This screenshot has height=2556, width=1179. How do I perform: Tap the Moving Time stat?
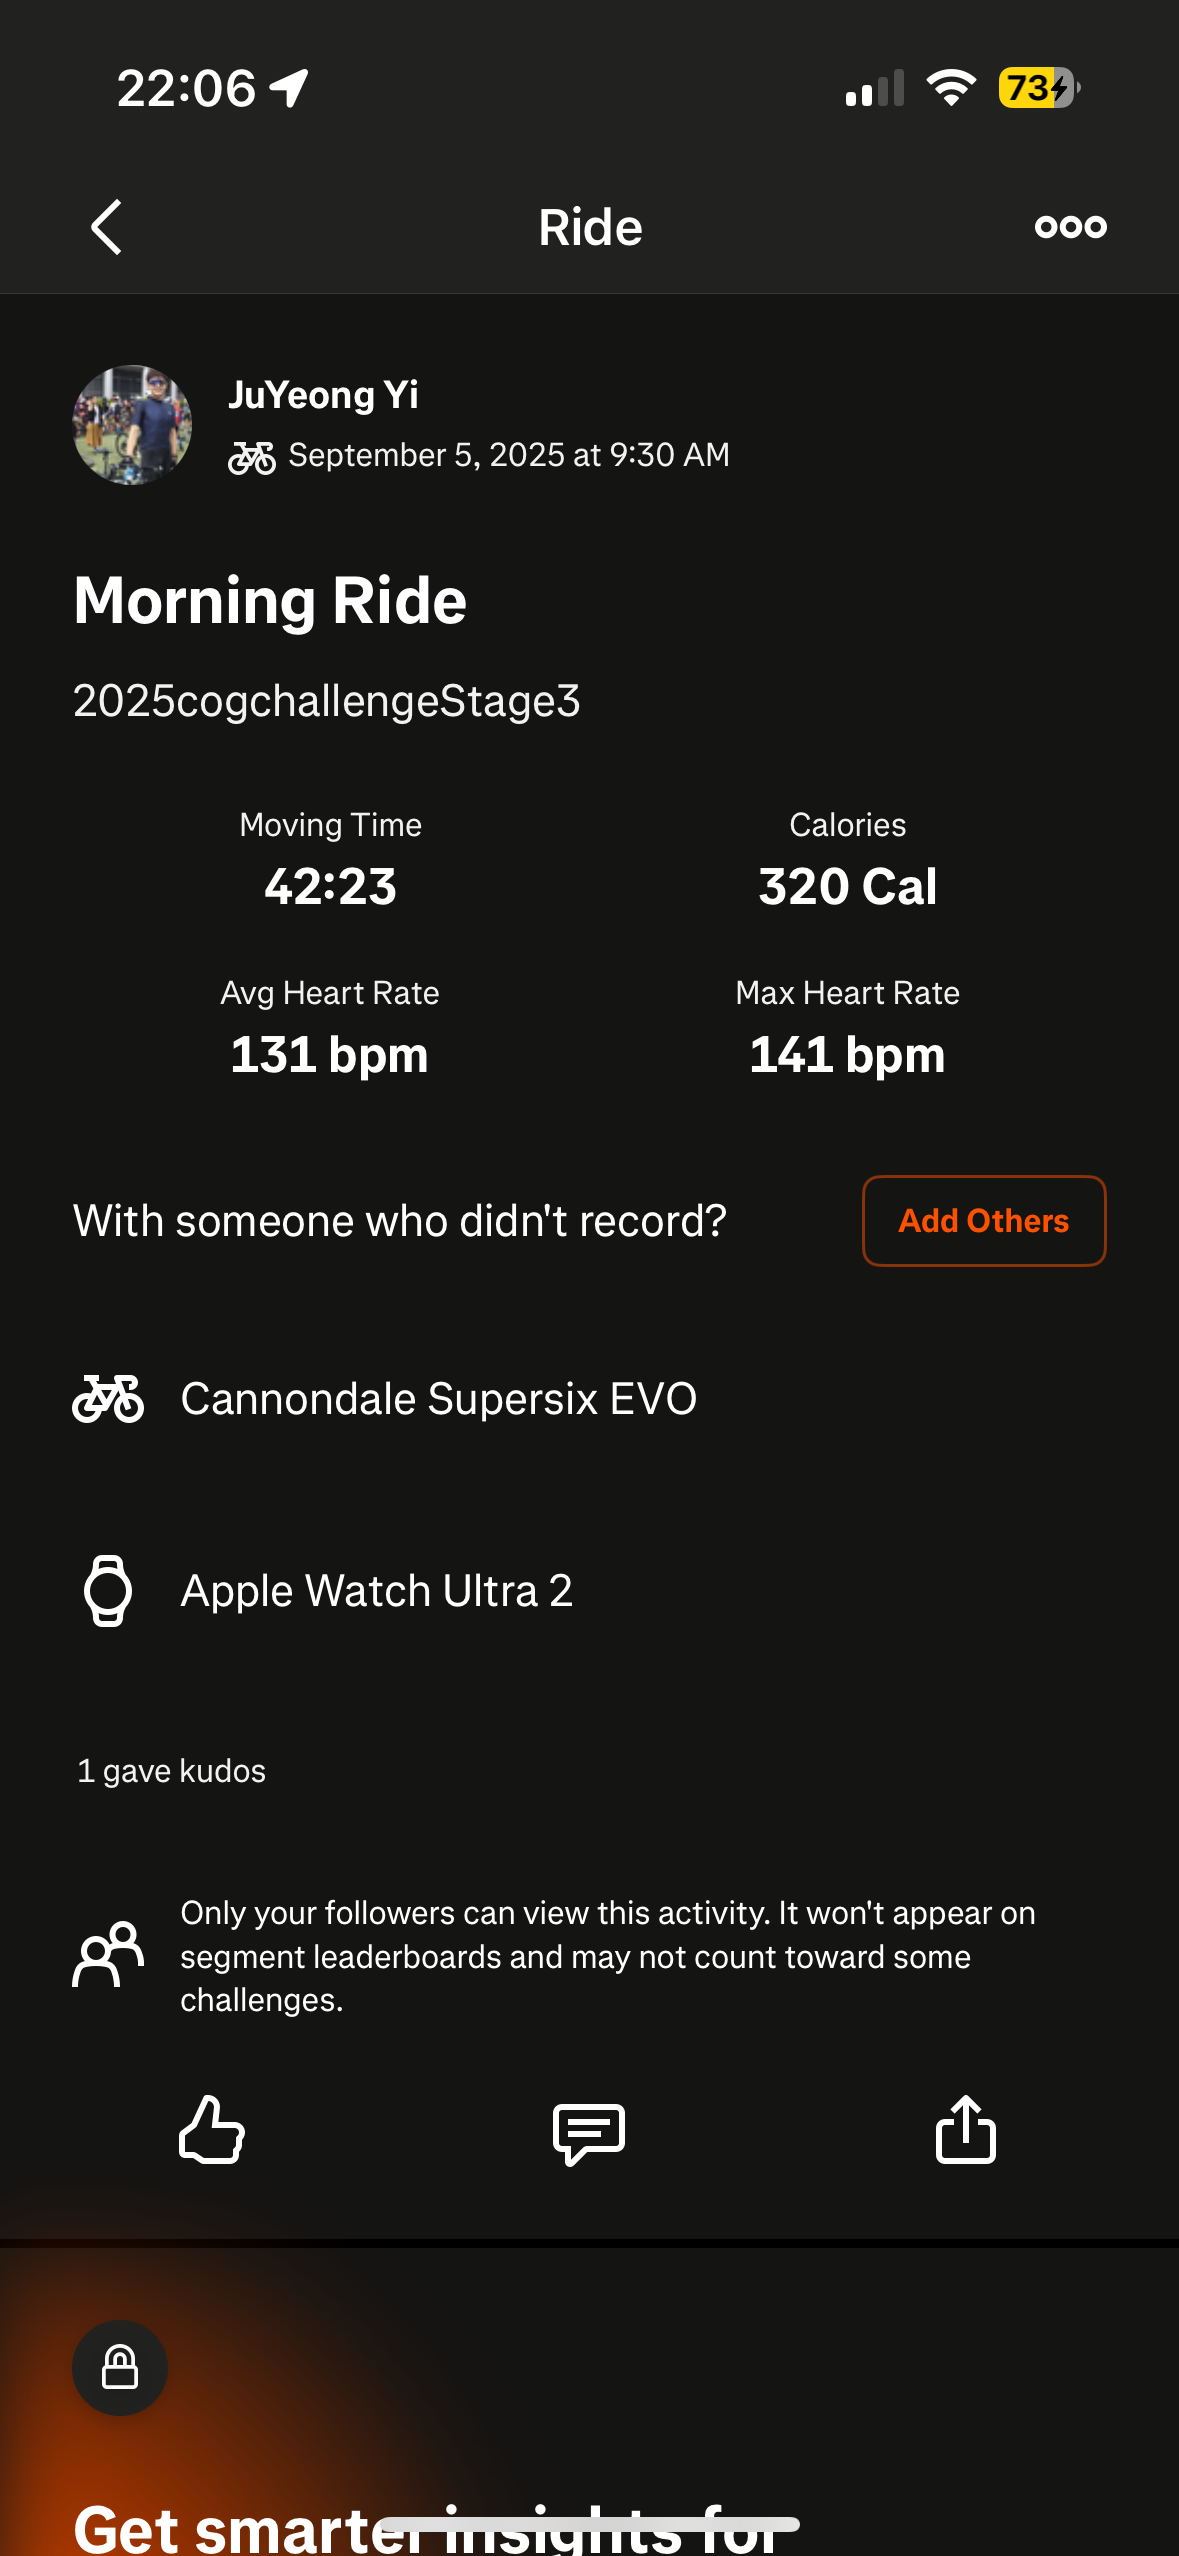[x=330, y=862]
